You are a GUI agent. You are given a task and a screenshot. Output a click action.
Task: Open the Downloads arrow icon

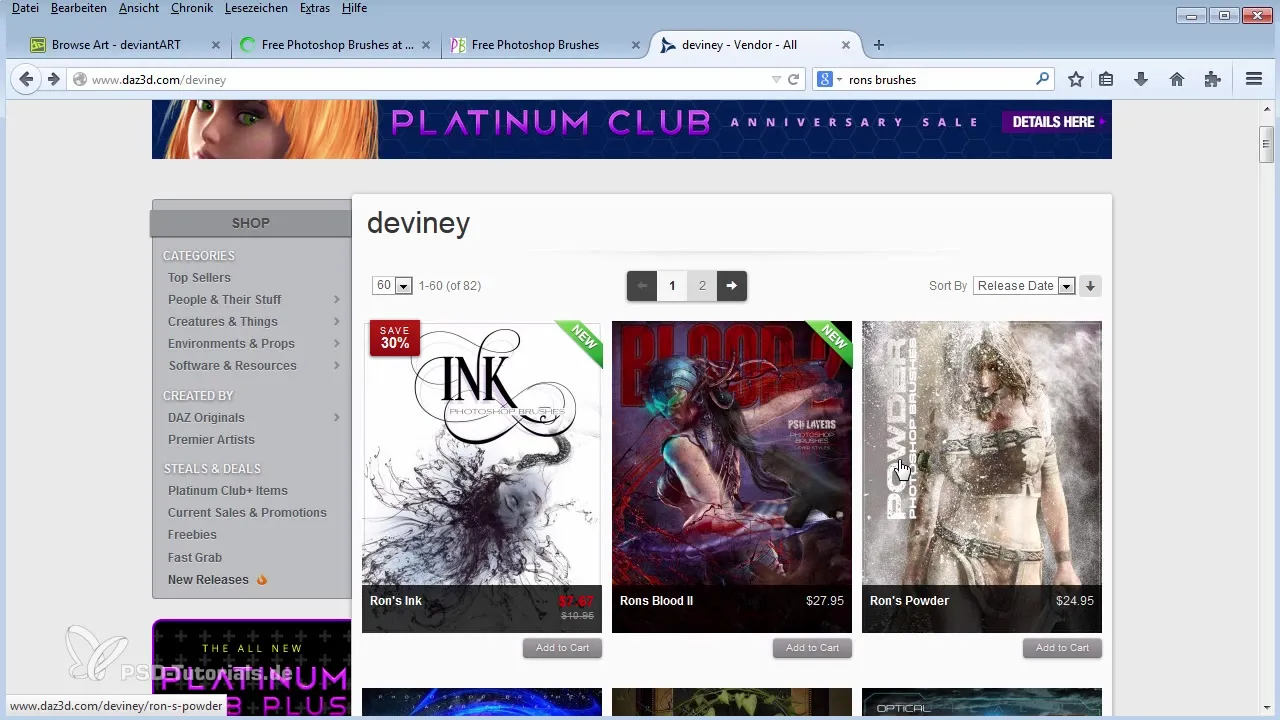click(1141, 79)
